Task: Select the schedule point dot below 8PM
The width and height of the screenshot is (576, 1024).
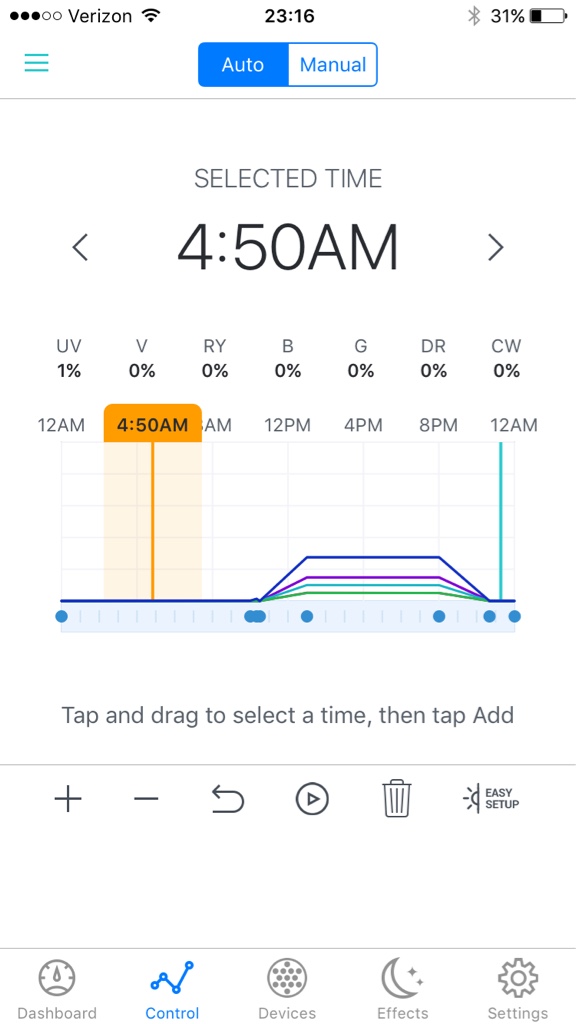Action: tap(439, 616)
